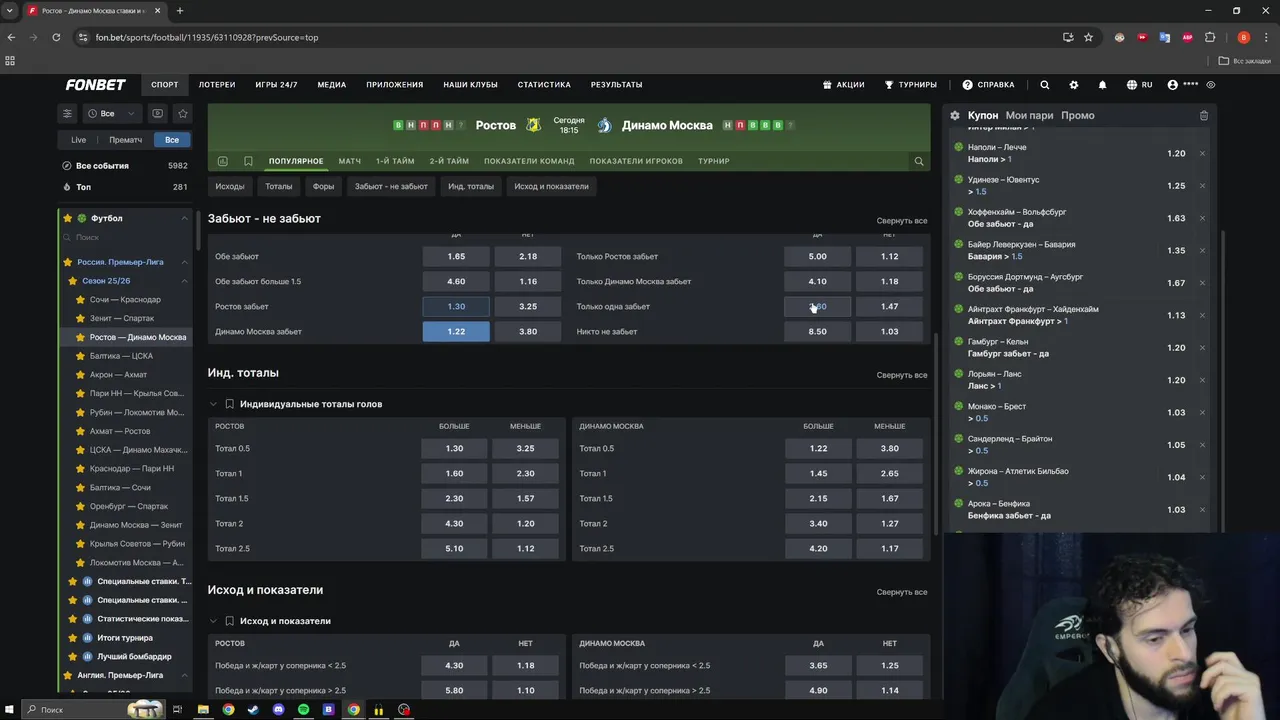Click the match statistics chart icon
1280x720 pixels.
coord(222,161)
